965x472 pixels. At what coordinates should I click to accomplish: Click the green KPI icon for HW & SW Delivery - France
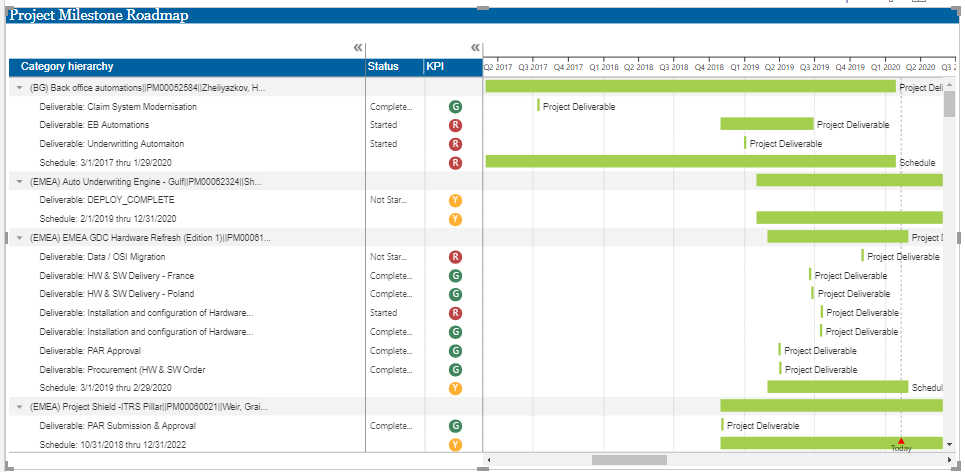pyautogui.click(x=455, y=276)
